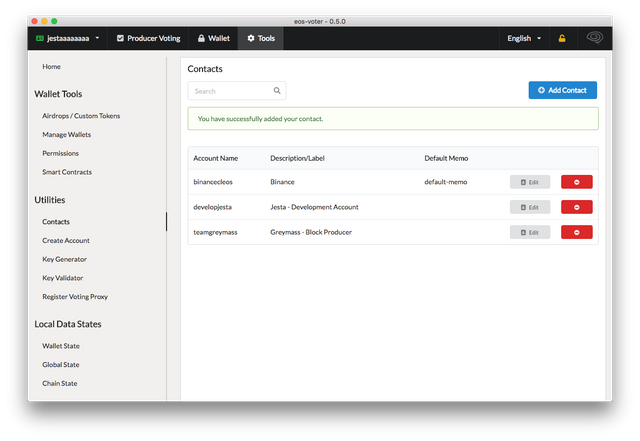This screenshot has width=640, height=441.
Task: Delete the binancecleos contact
Action: tap(576, 182)
